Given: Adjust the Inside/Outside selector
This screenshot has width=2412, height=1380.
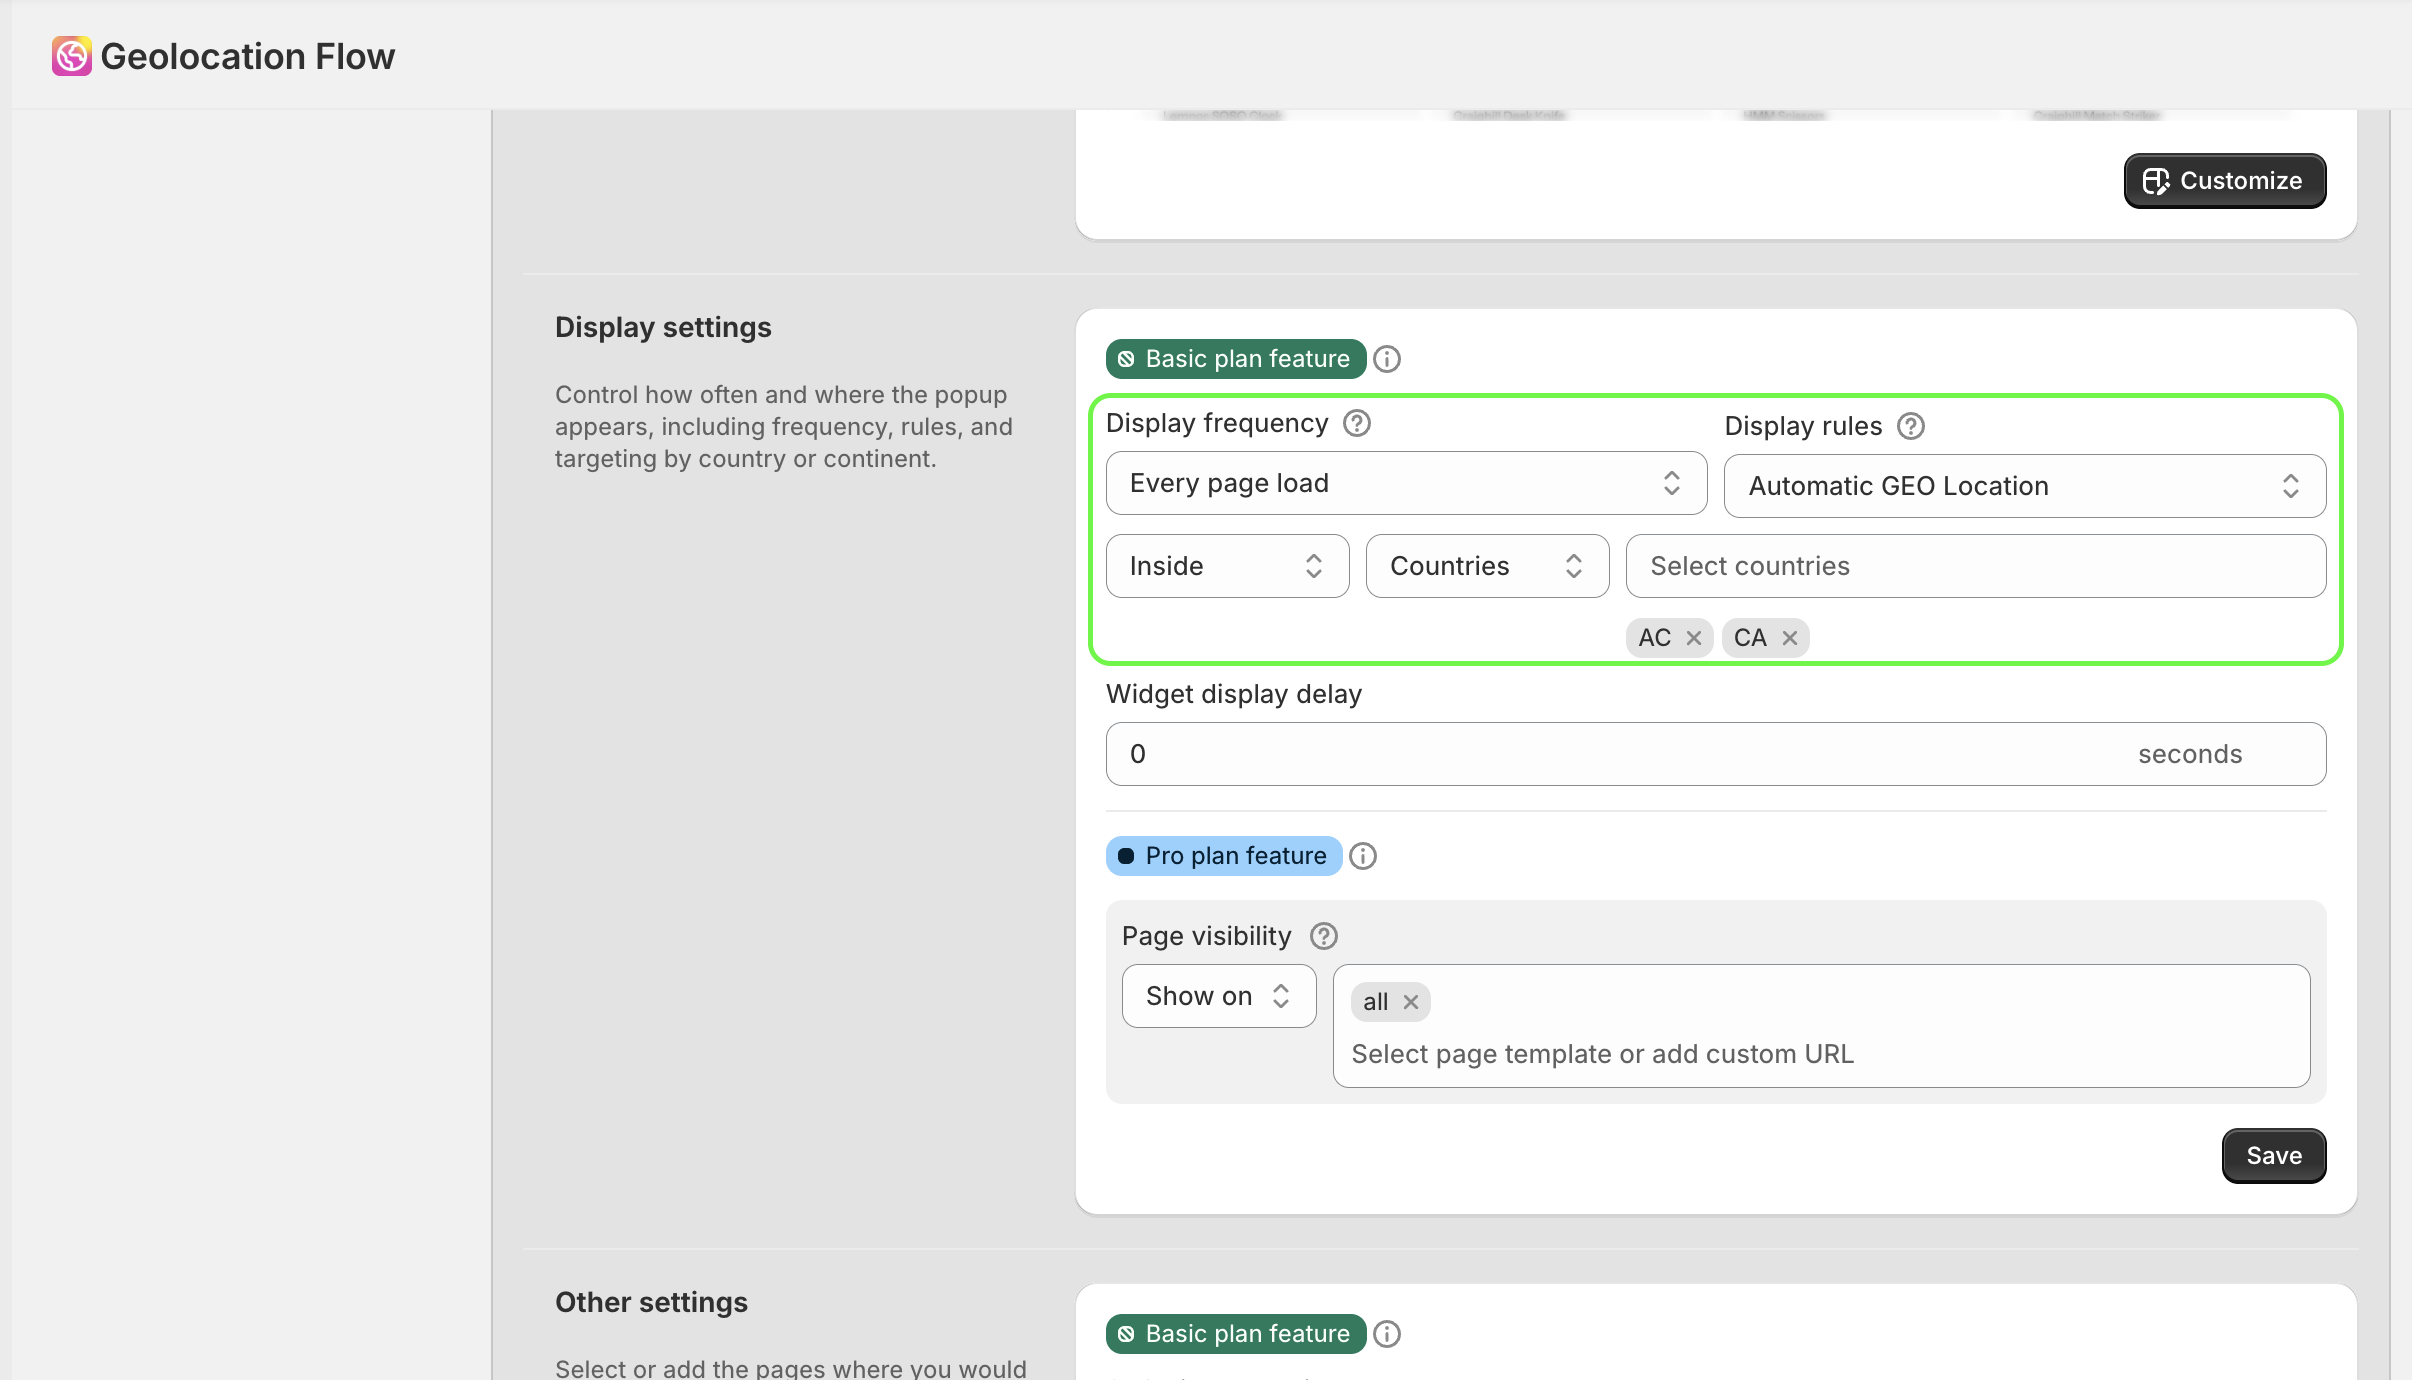Looking at the screenshot, I should pos(1227,565).
